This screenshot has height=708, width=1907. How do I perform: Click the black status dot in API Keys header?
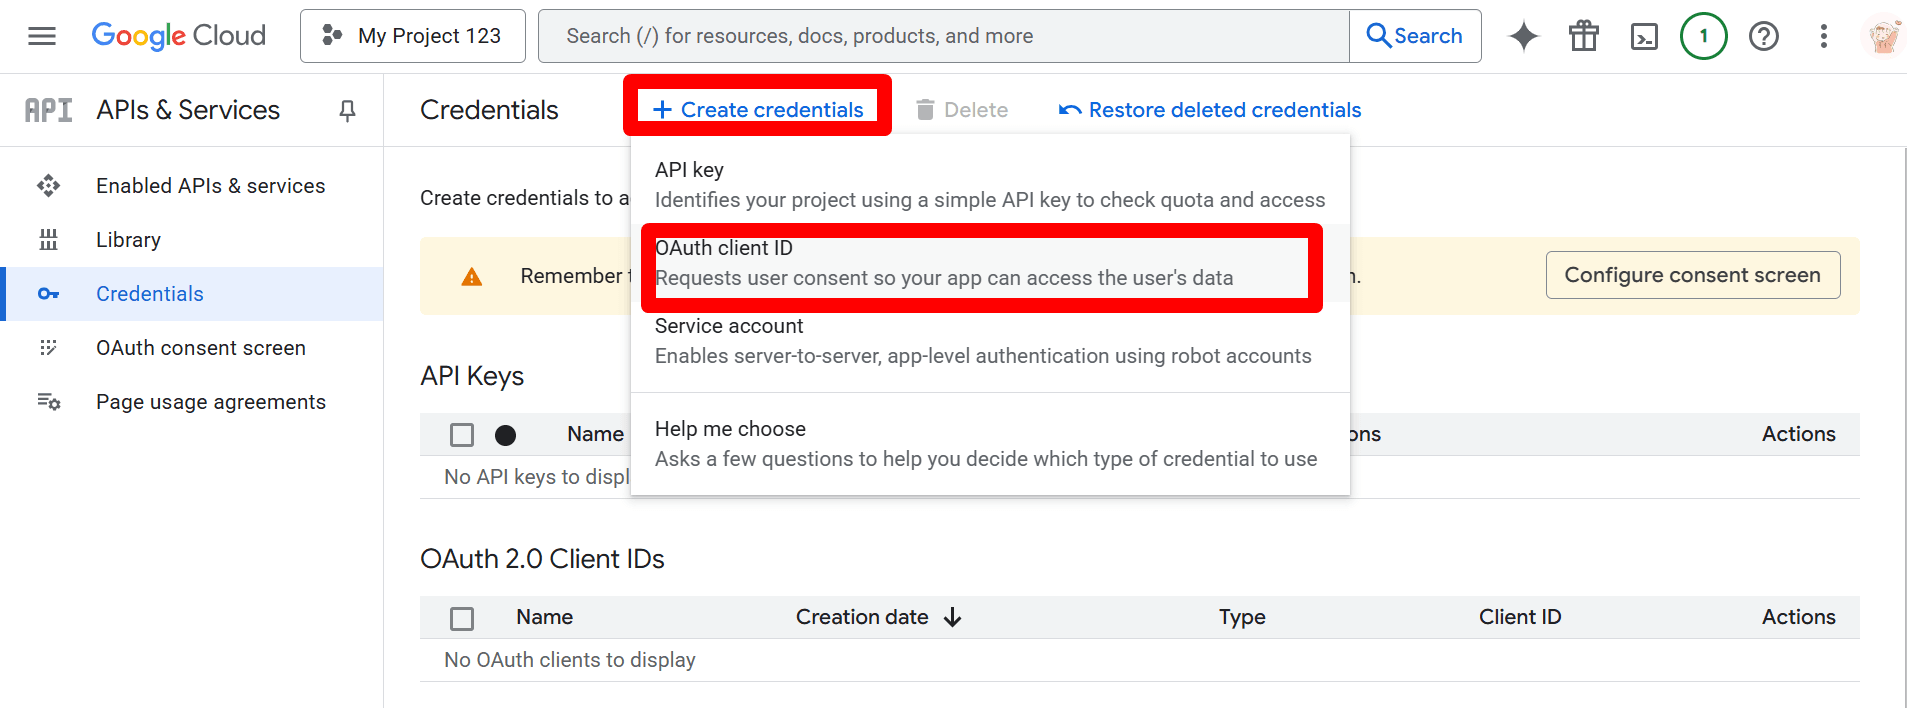tap(506, 435)
